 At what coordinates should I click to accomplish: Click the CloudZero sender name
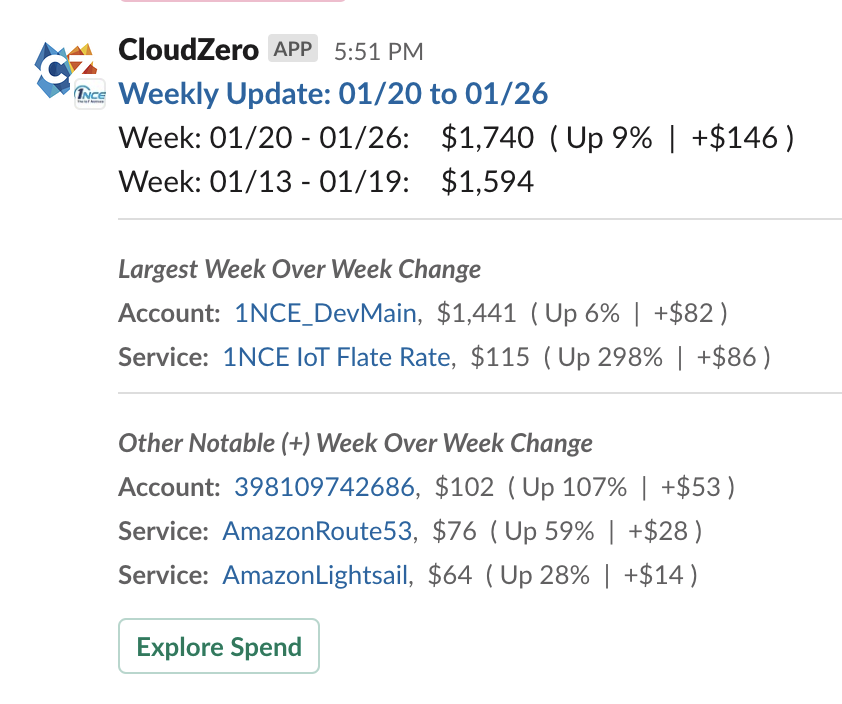[187, 48]
